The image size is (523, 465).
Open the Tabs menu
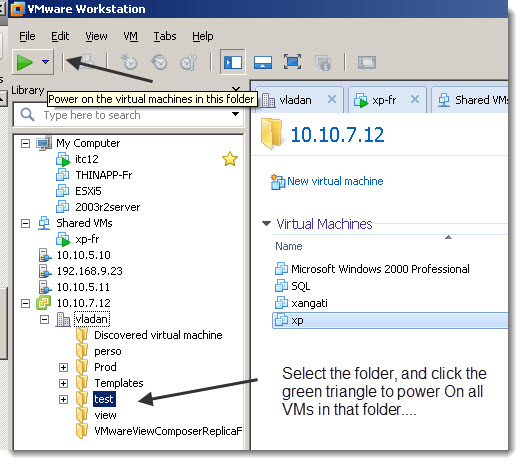165,36
